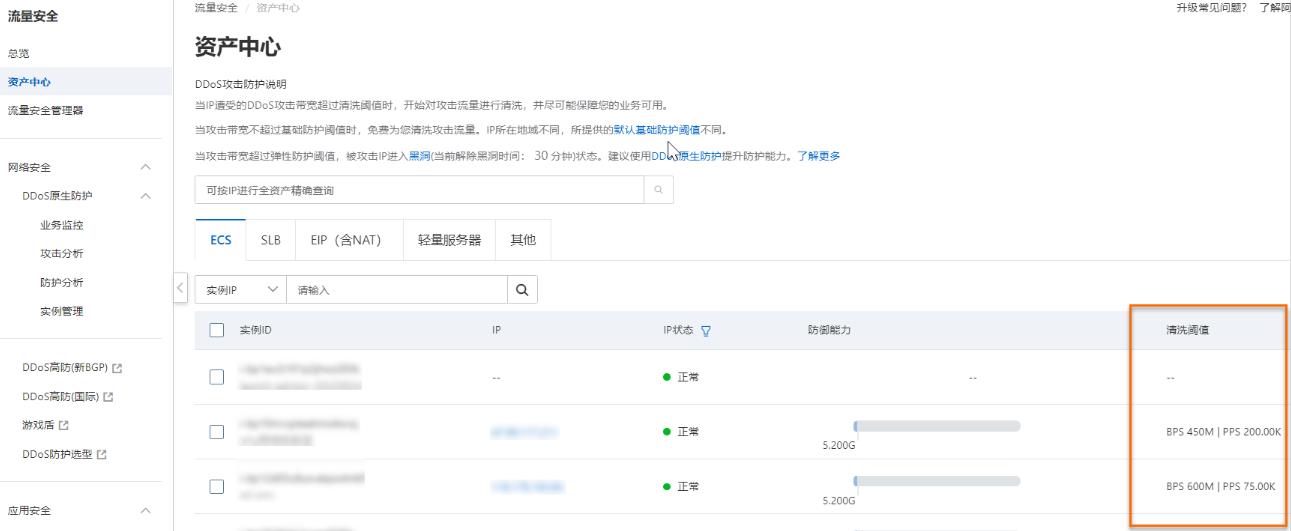Screen dimensions: 1291x531
Task: Check the first instance row checkbox
Action: tap(216, 377)
